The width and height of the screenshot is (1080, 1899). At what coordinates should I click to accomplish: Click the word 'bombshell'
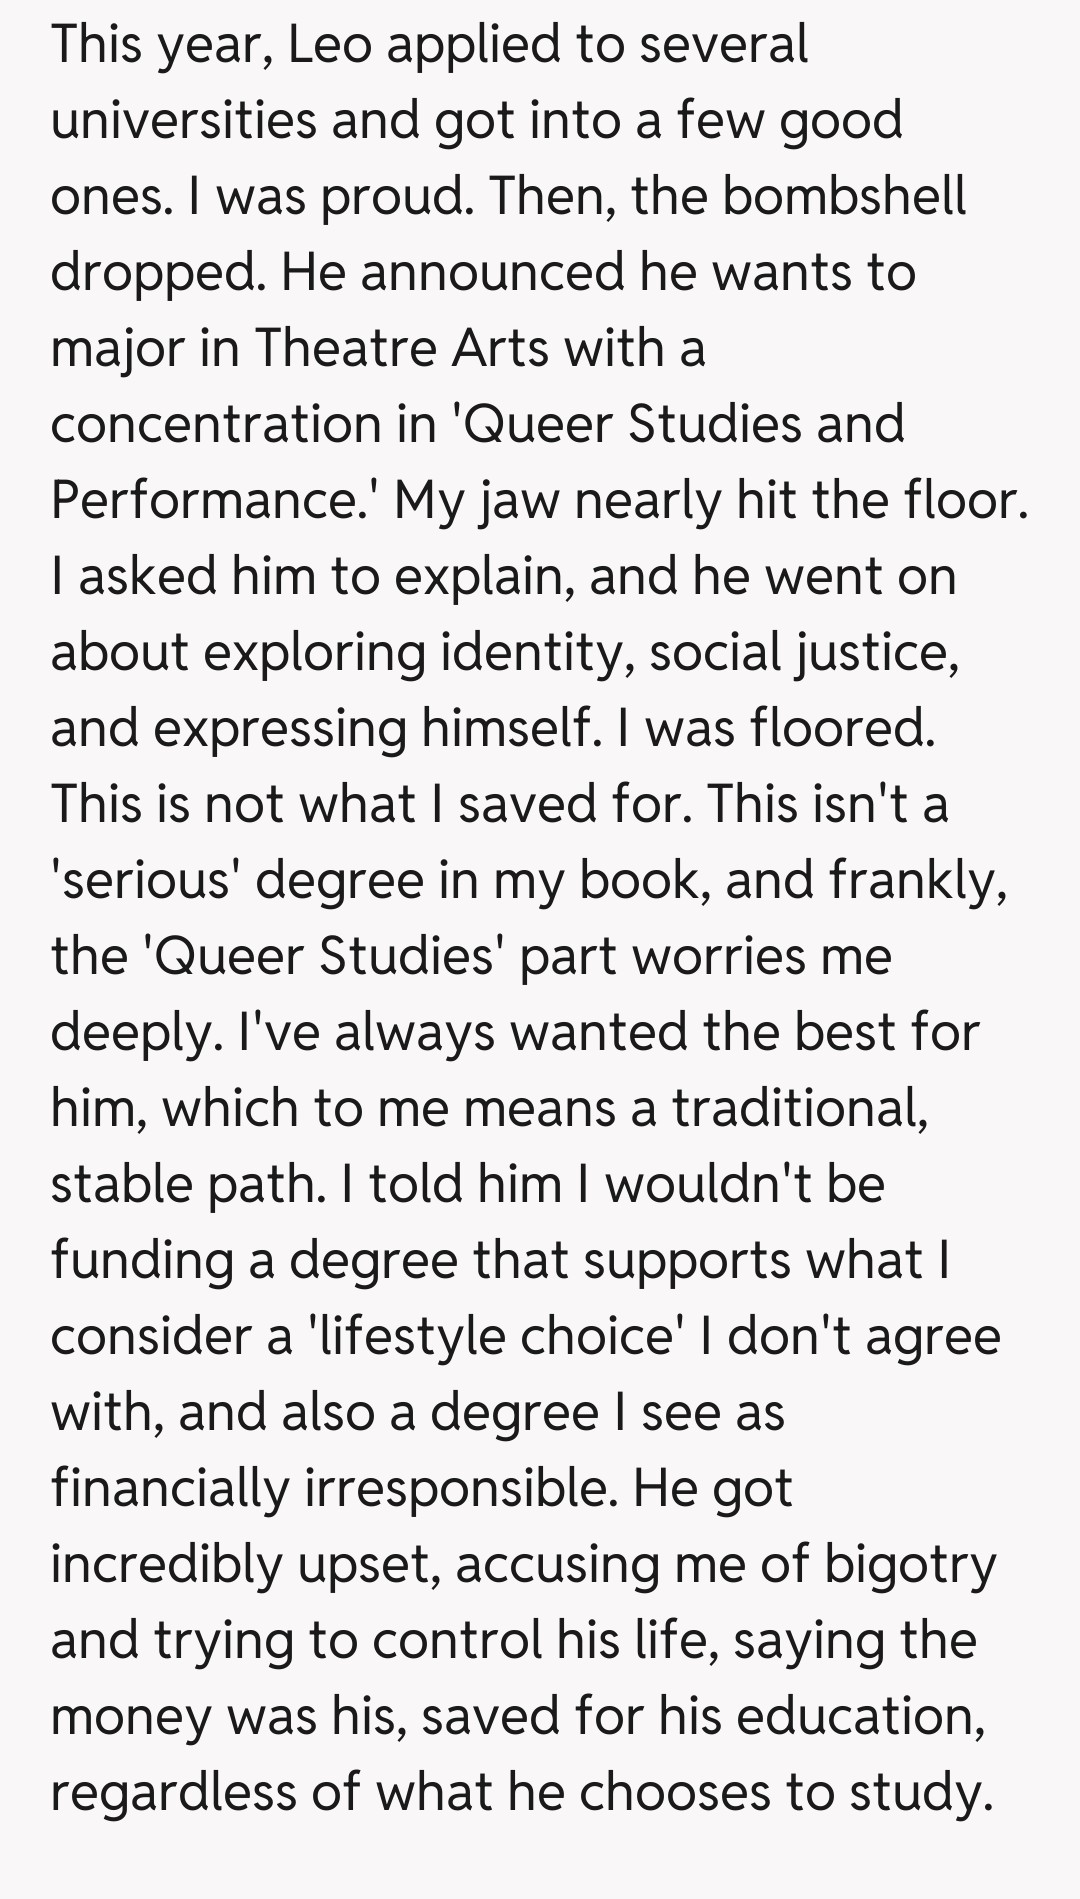[x=843, y=197]
